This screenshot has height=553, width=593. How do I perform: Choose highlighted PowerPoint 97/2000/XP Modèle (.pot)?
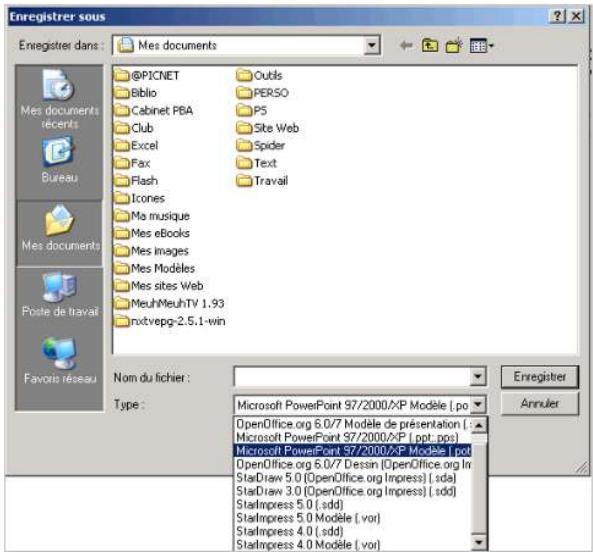(x=353, y=451)
